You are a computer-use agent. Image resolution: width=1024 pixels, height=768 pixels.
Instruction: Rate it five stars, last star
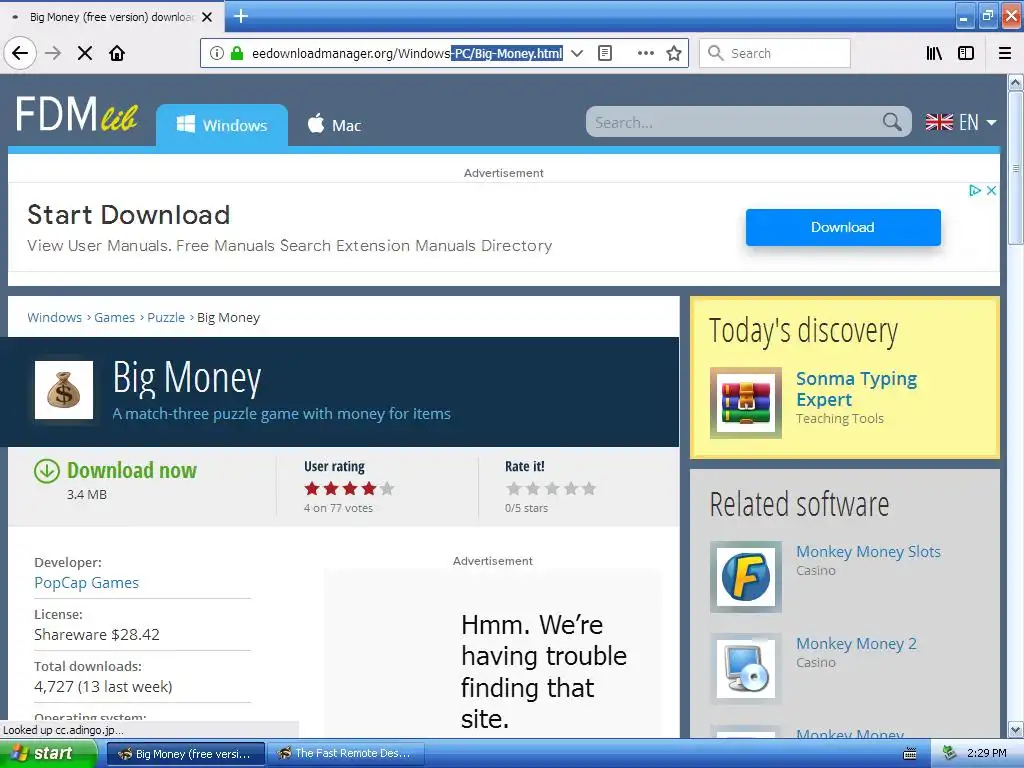pos(590,488)
